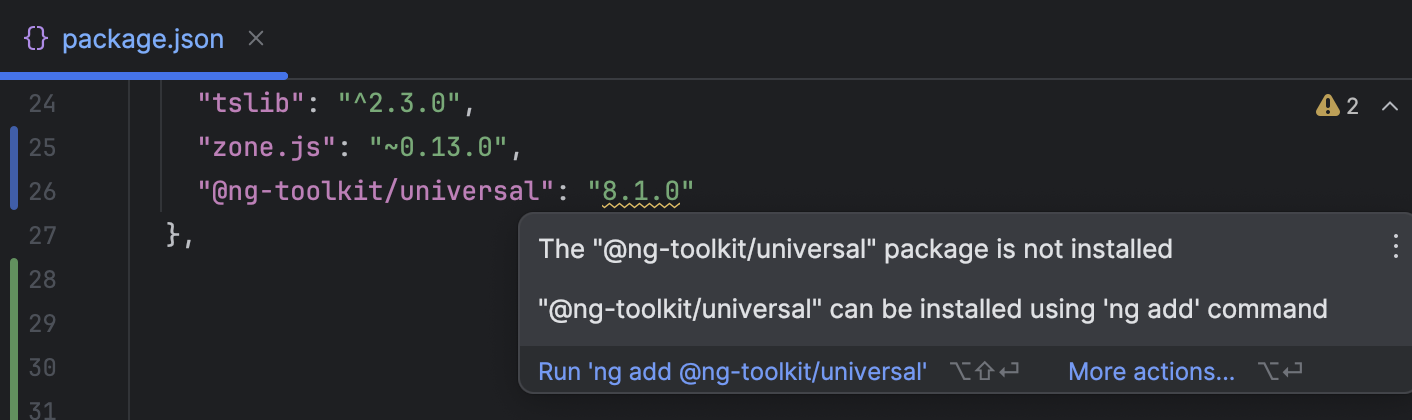Click the JSON braces icon on the package.json tab
This screenshot has height=420, width=1412.
(36, 40)
